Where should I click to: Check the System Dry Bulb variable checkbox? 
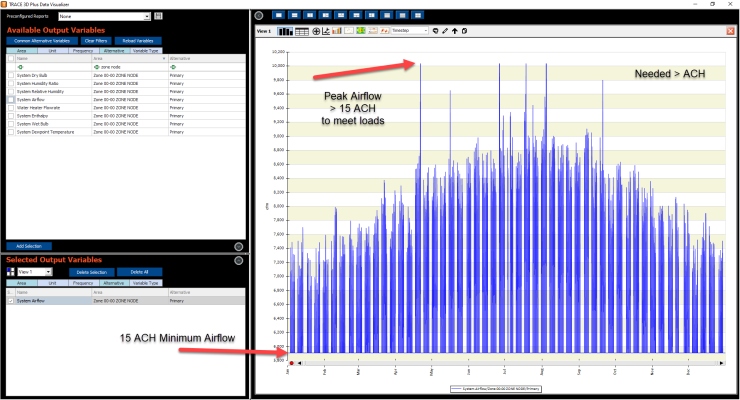[11, 75]
